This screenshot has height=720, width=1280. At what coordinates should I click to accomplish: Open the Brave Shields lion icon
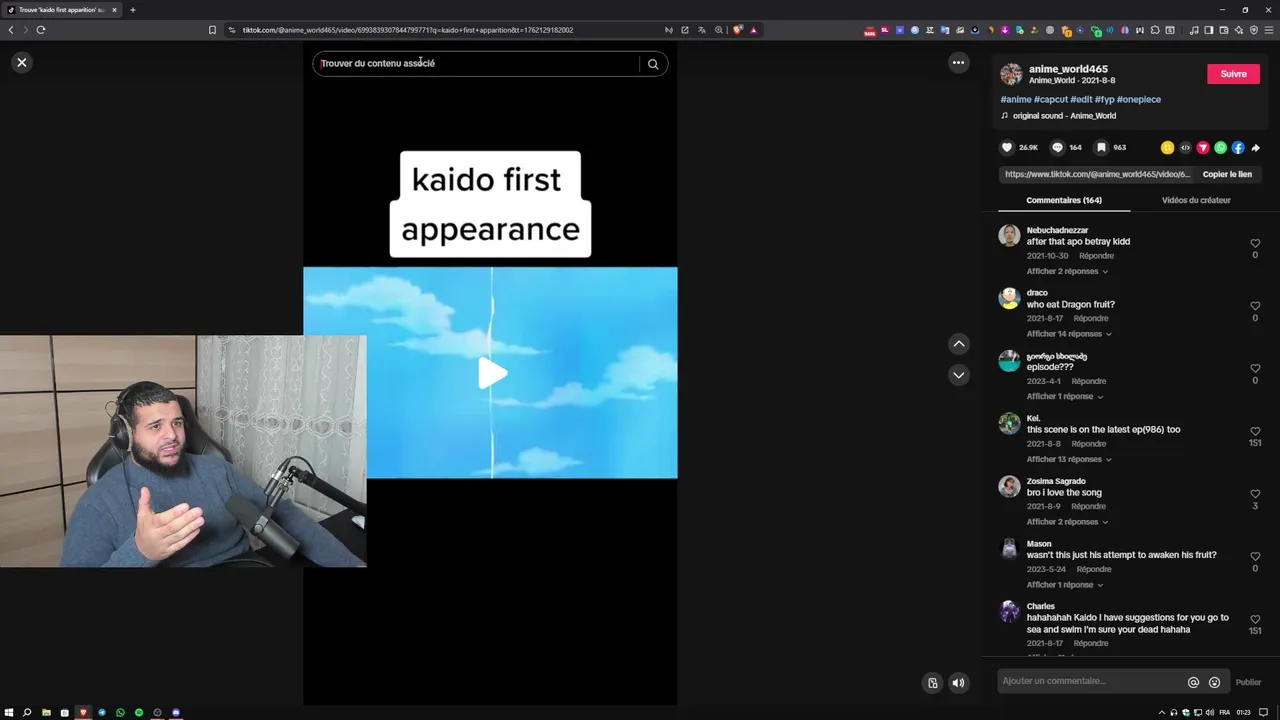coord(737,30)
